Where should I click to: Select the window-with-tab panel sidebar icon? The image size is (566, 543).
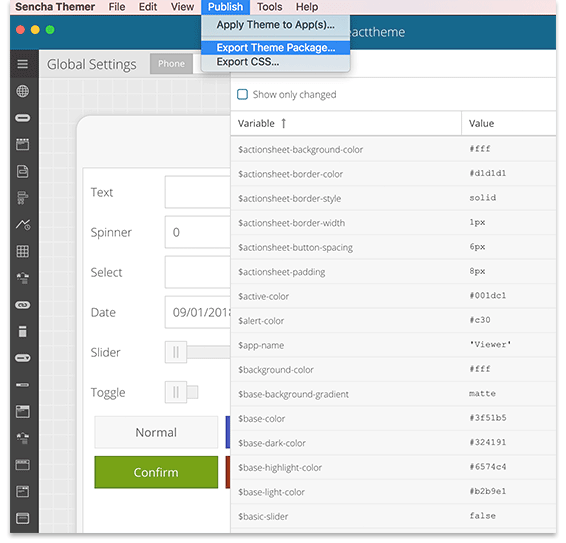[22, 411]
